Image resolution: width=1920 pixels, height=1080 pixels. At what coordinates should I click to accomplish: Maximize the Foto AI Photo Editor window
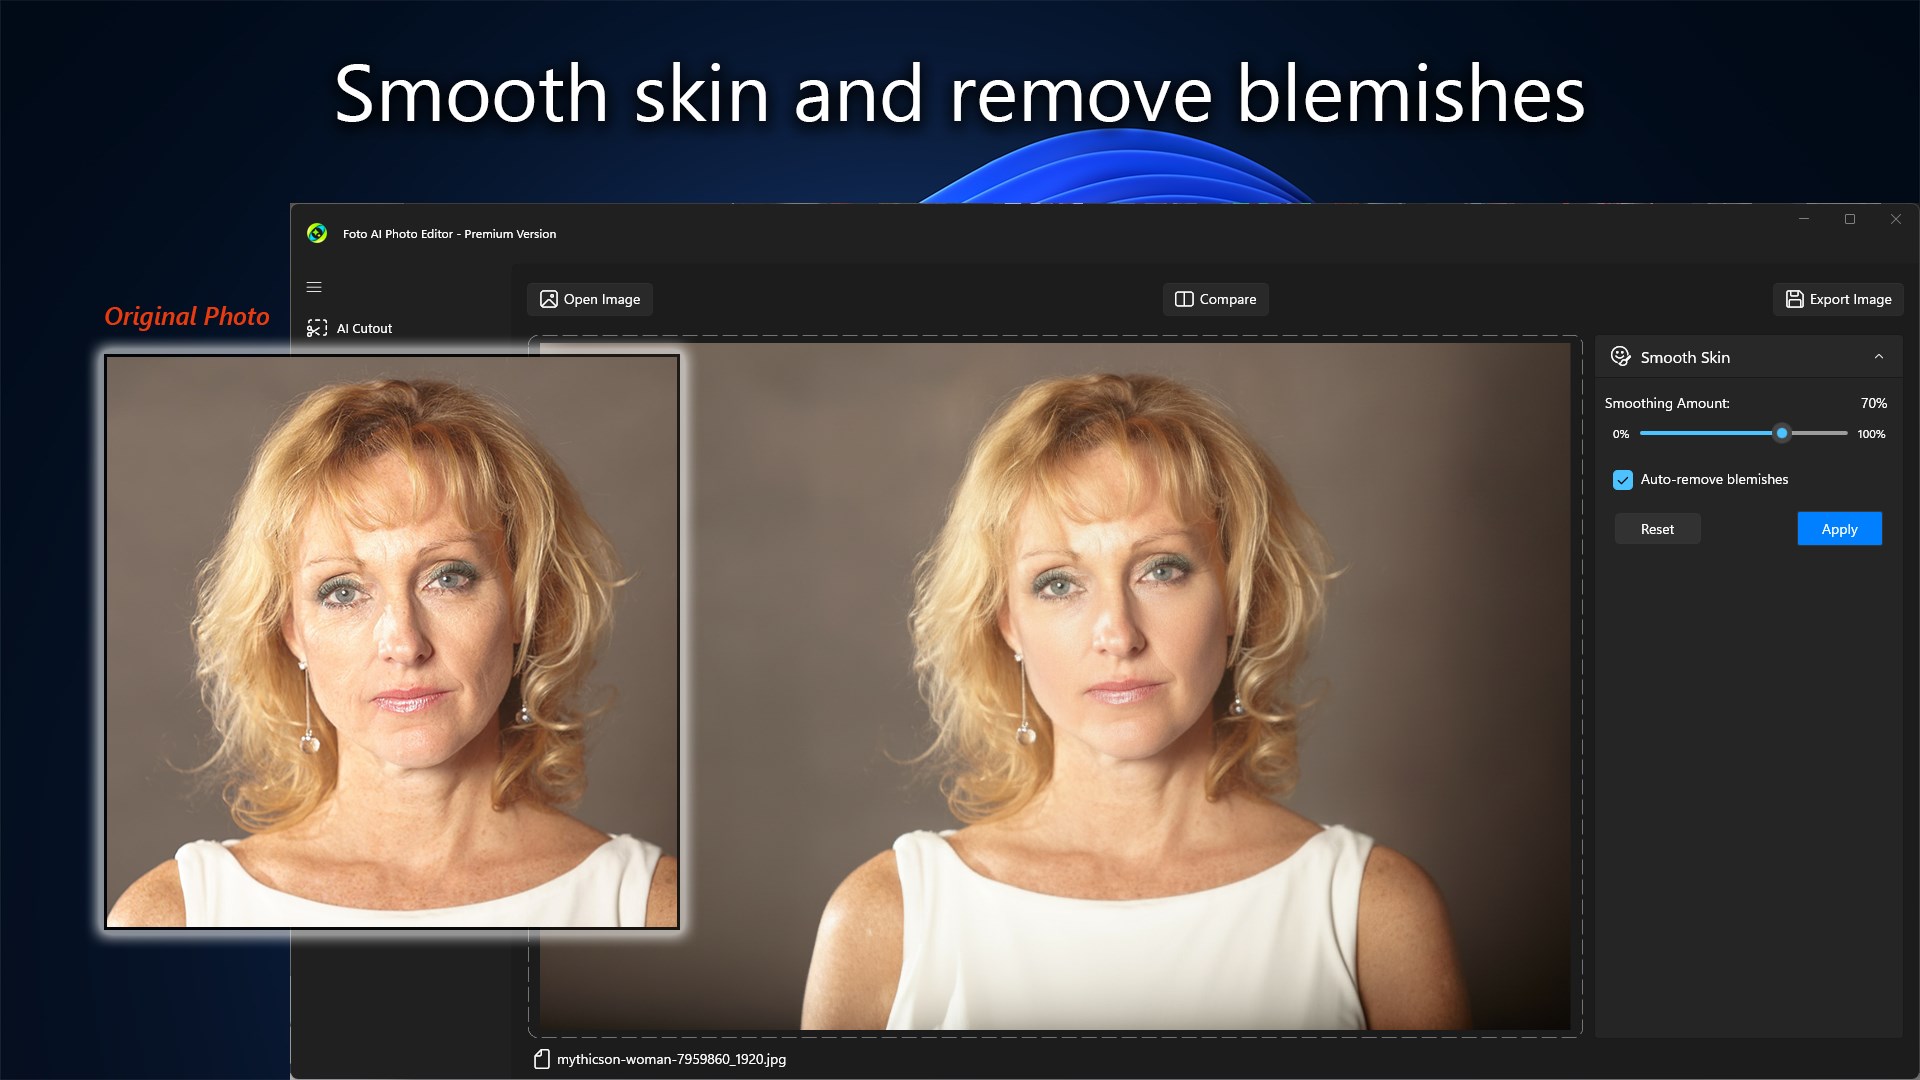1850,219
